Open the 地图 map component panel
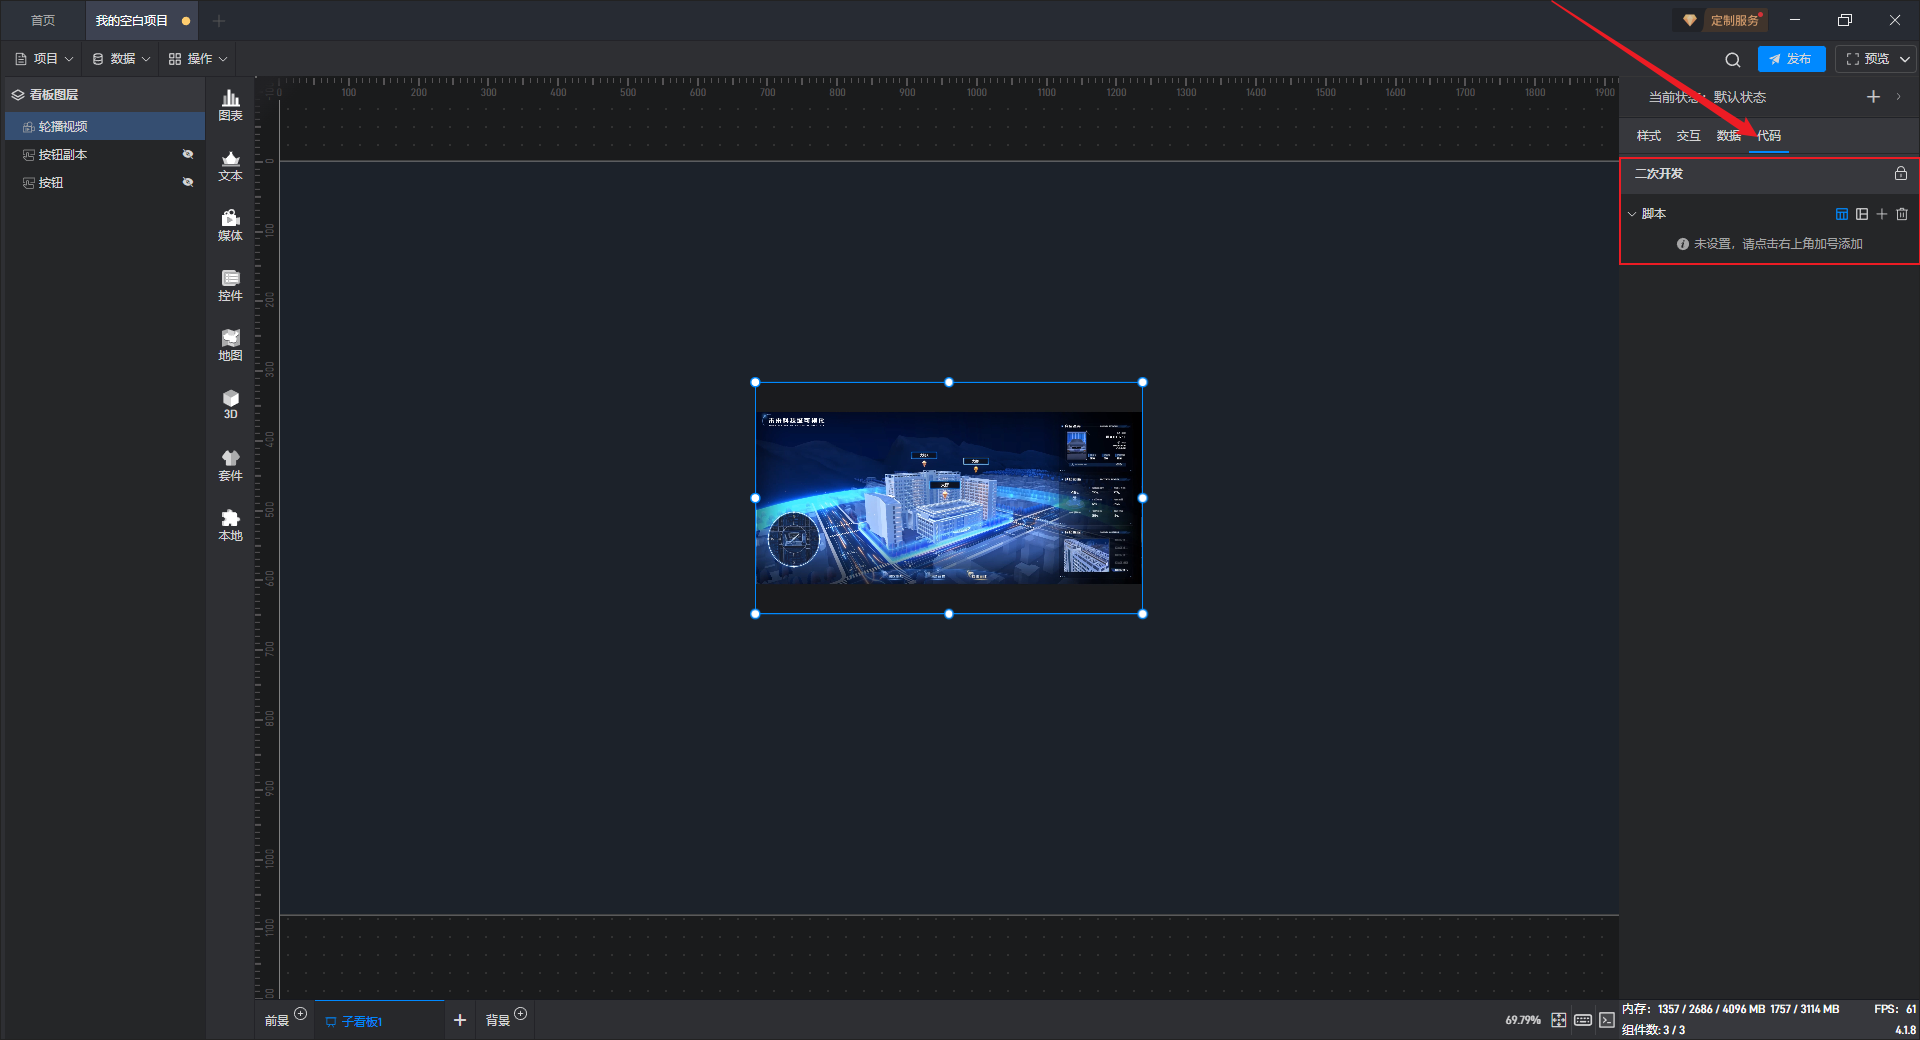 click(x=230, y=344)
